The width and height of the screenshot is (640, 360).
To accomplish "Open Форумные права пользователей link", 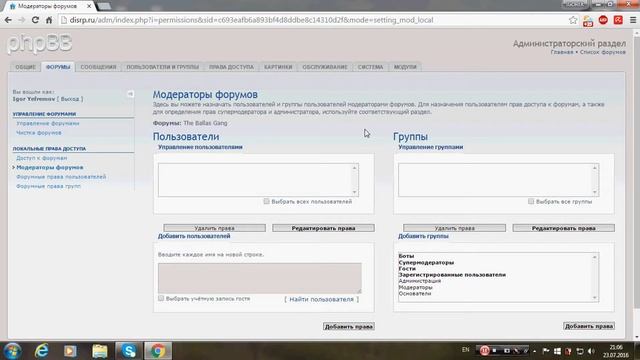I will point(61,177).
